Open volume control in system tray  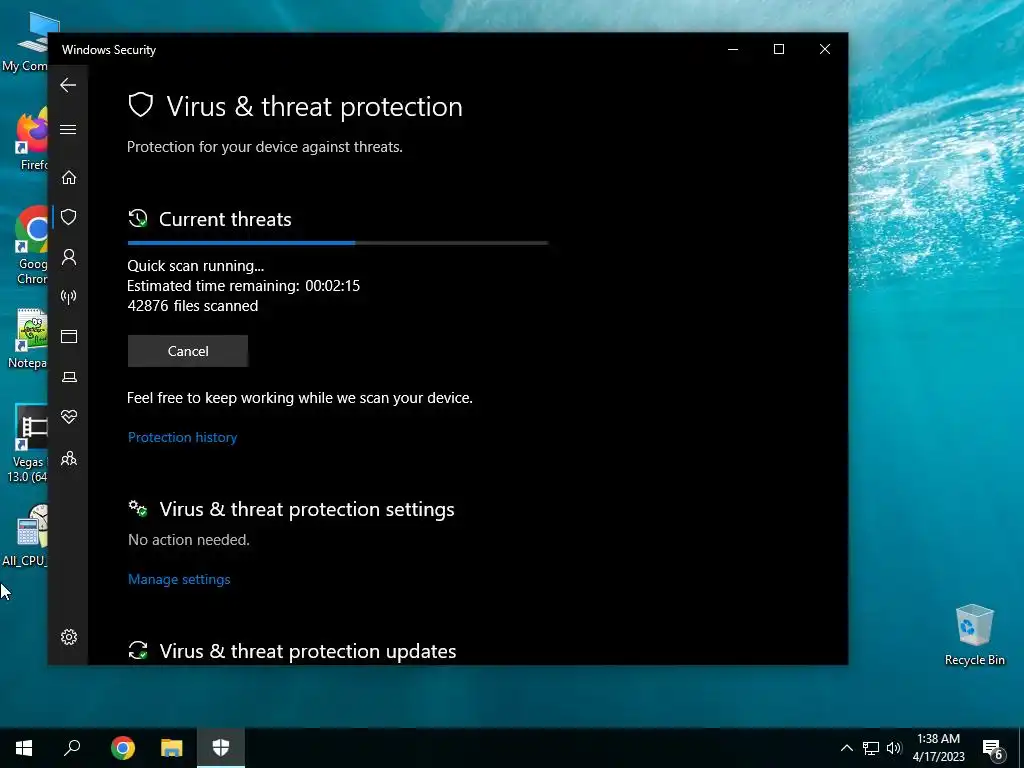(x=894, y=748)
